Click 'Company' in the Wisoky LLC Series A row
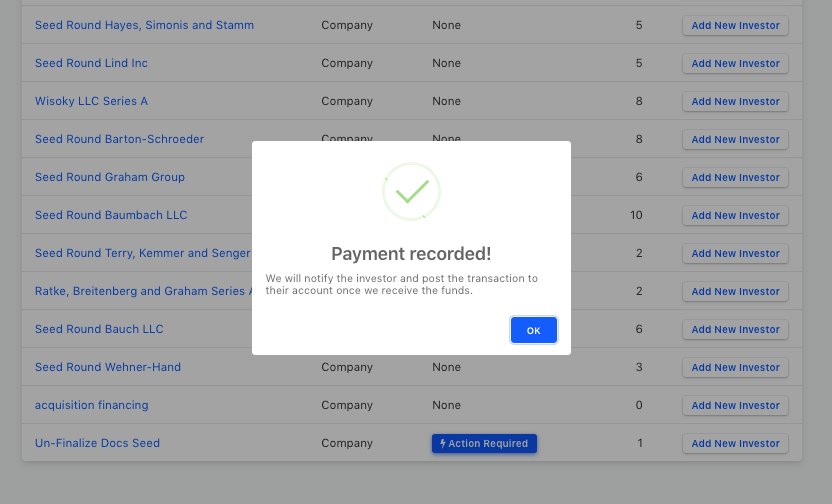This screenshot has height=504, width=832. tap(347, 101)
